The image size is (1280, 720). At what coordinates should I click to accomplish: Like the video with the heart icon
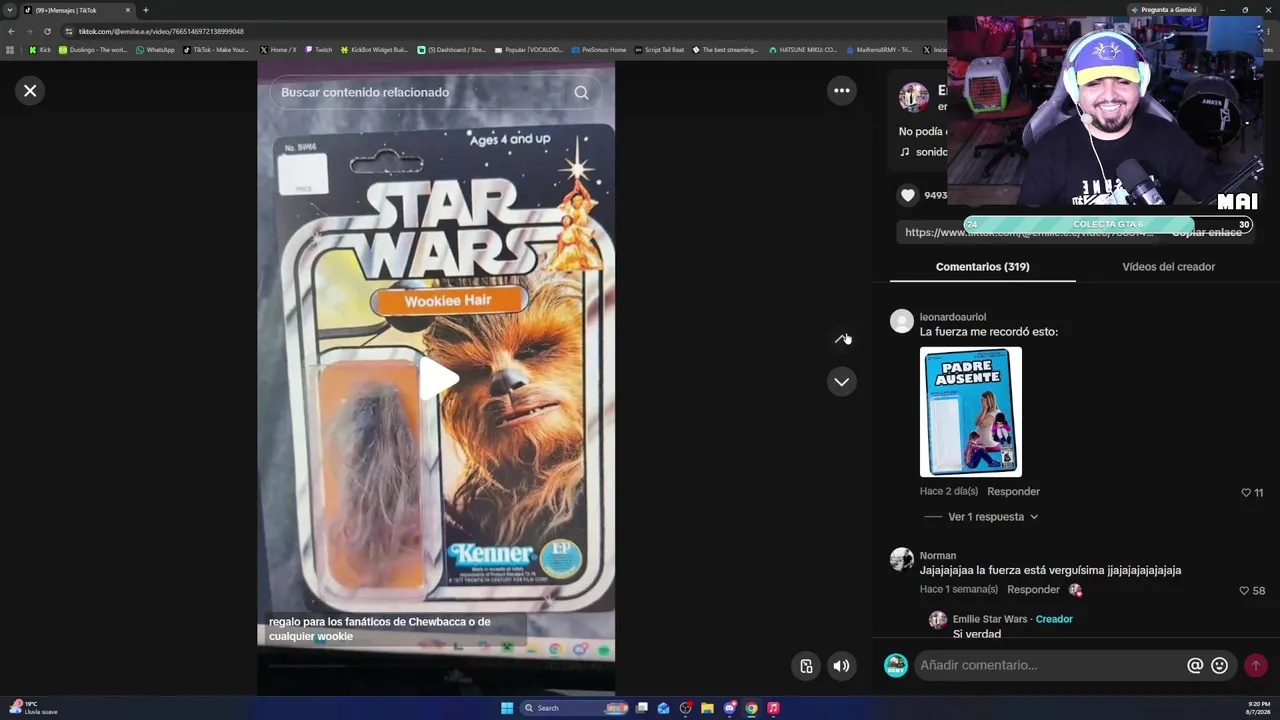tap(908, 196)
